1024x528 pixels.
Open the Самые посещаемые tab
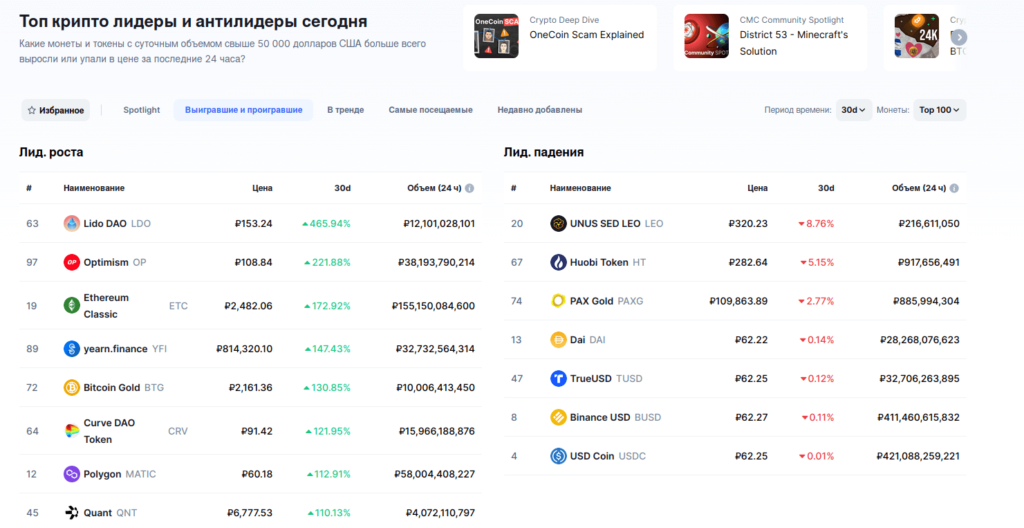(430, 110)
